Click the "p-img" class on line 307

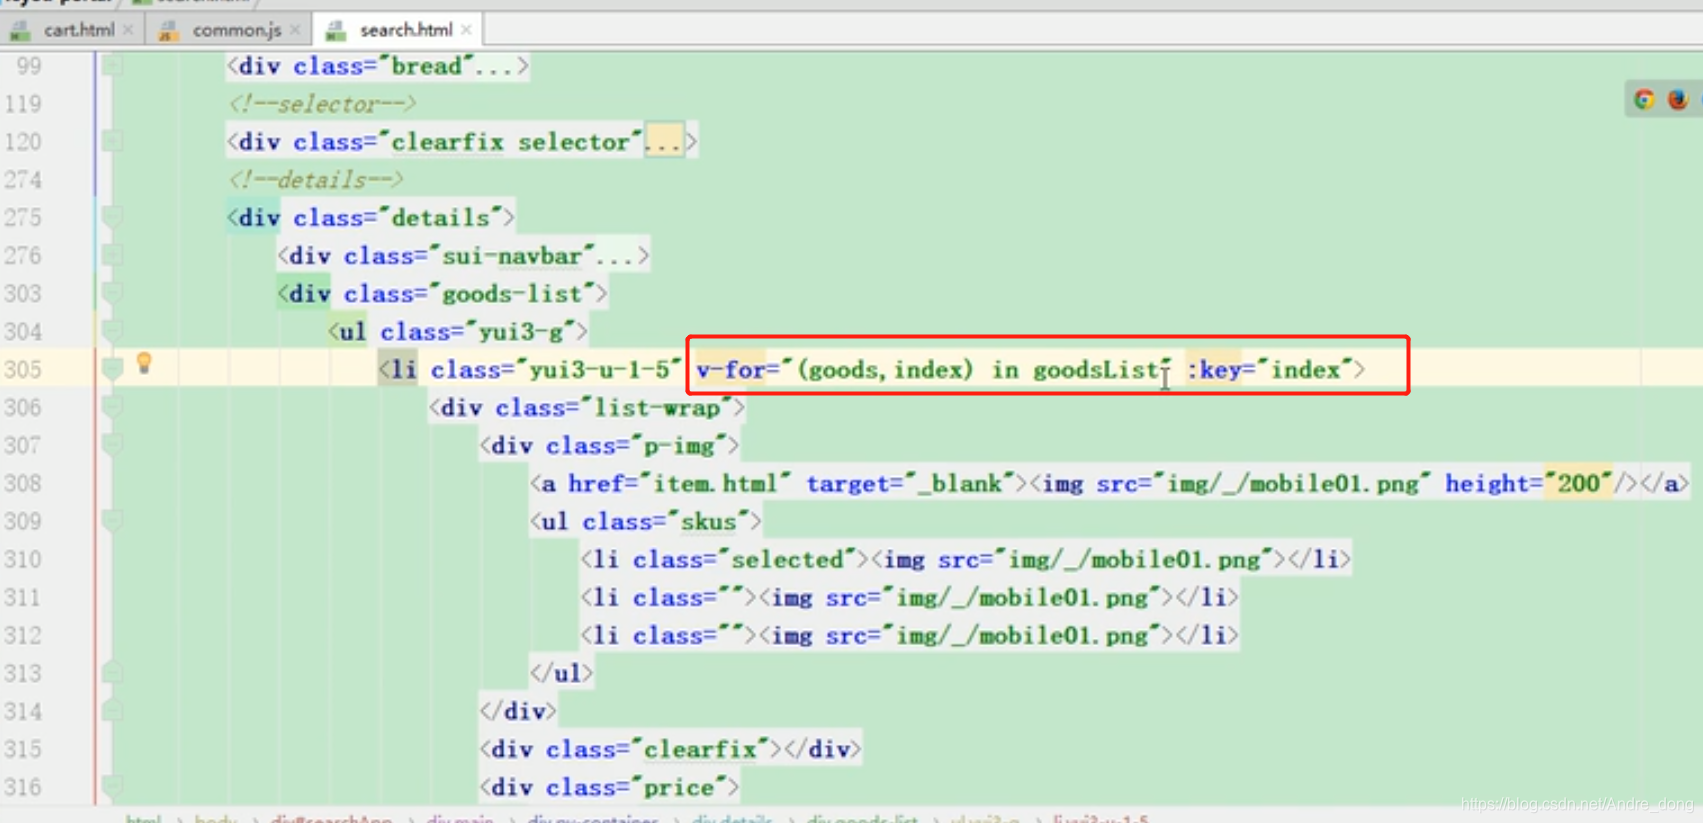(x=682, y=446)
